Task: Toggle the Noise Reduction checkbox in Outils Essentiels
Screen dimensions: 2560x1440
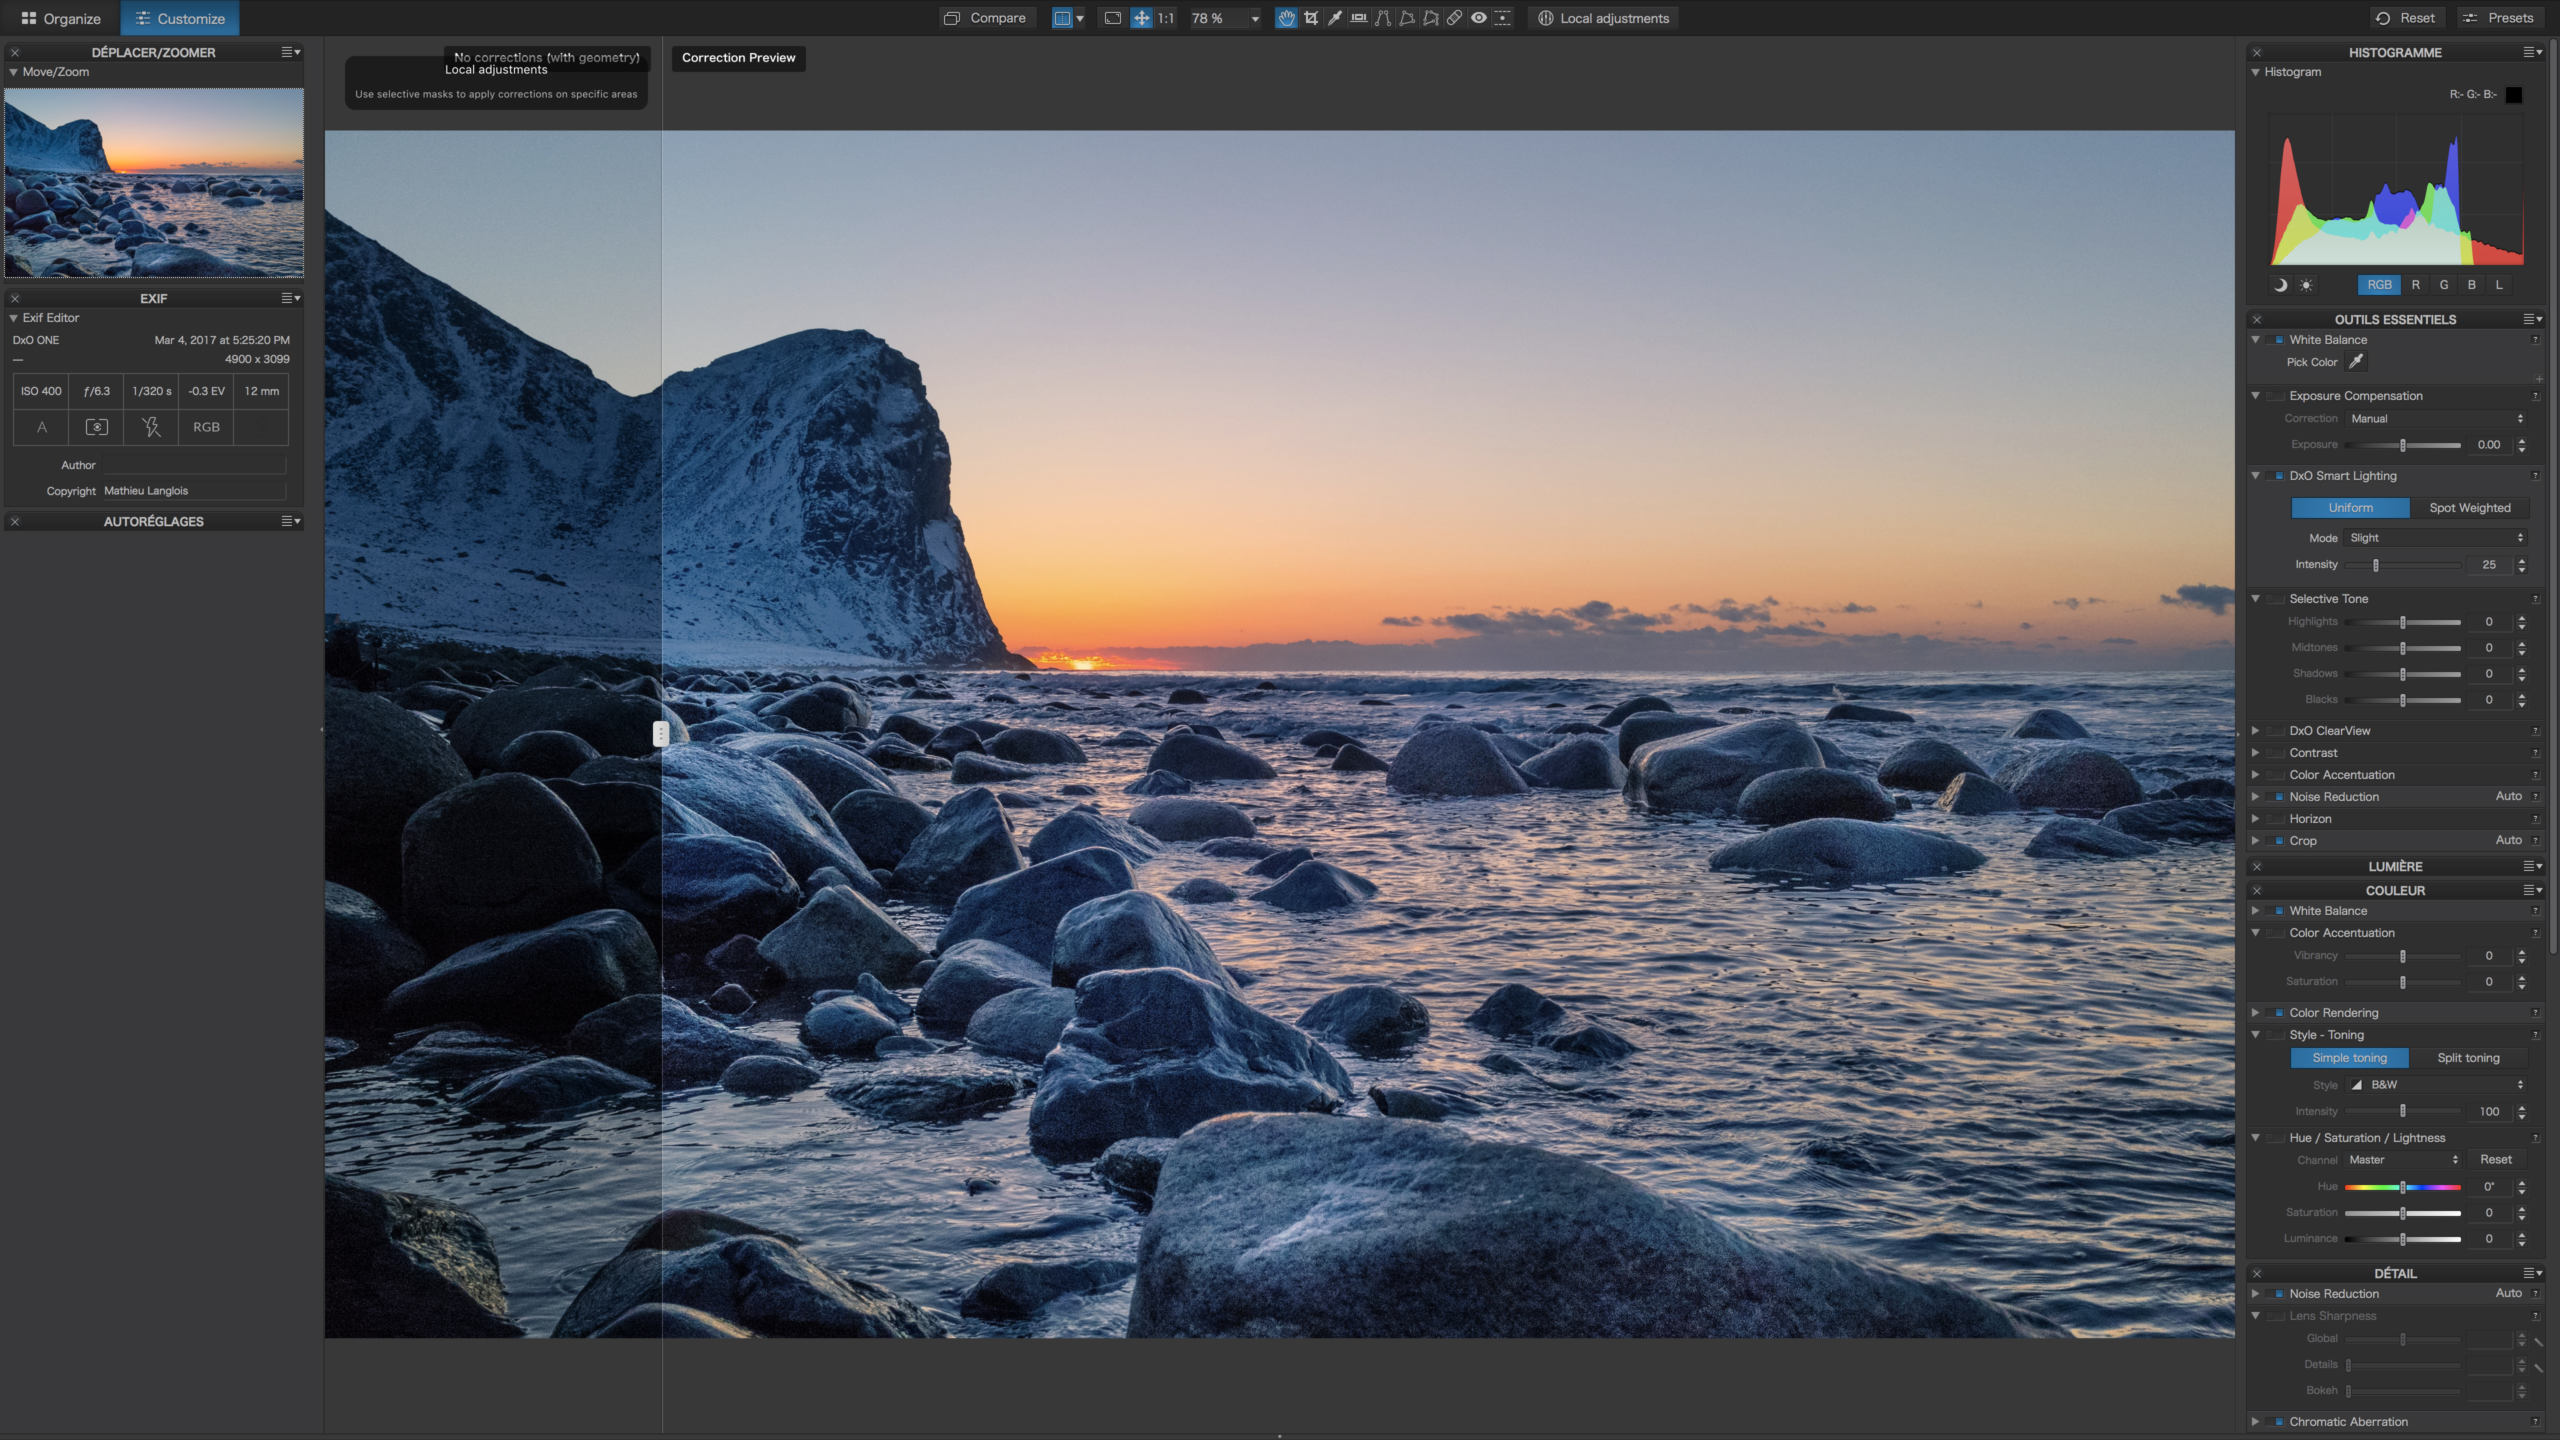Action: pyautogui.click(x=2279, y=797)
